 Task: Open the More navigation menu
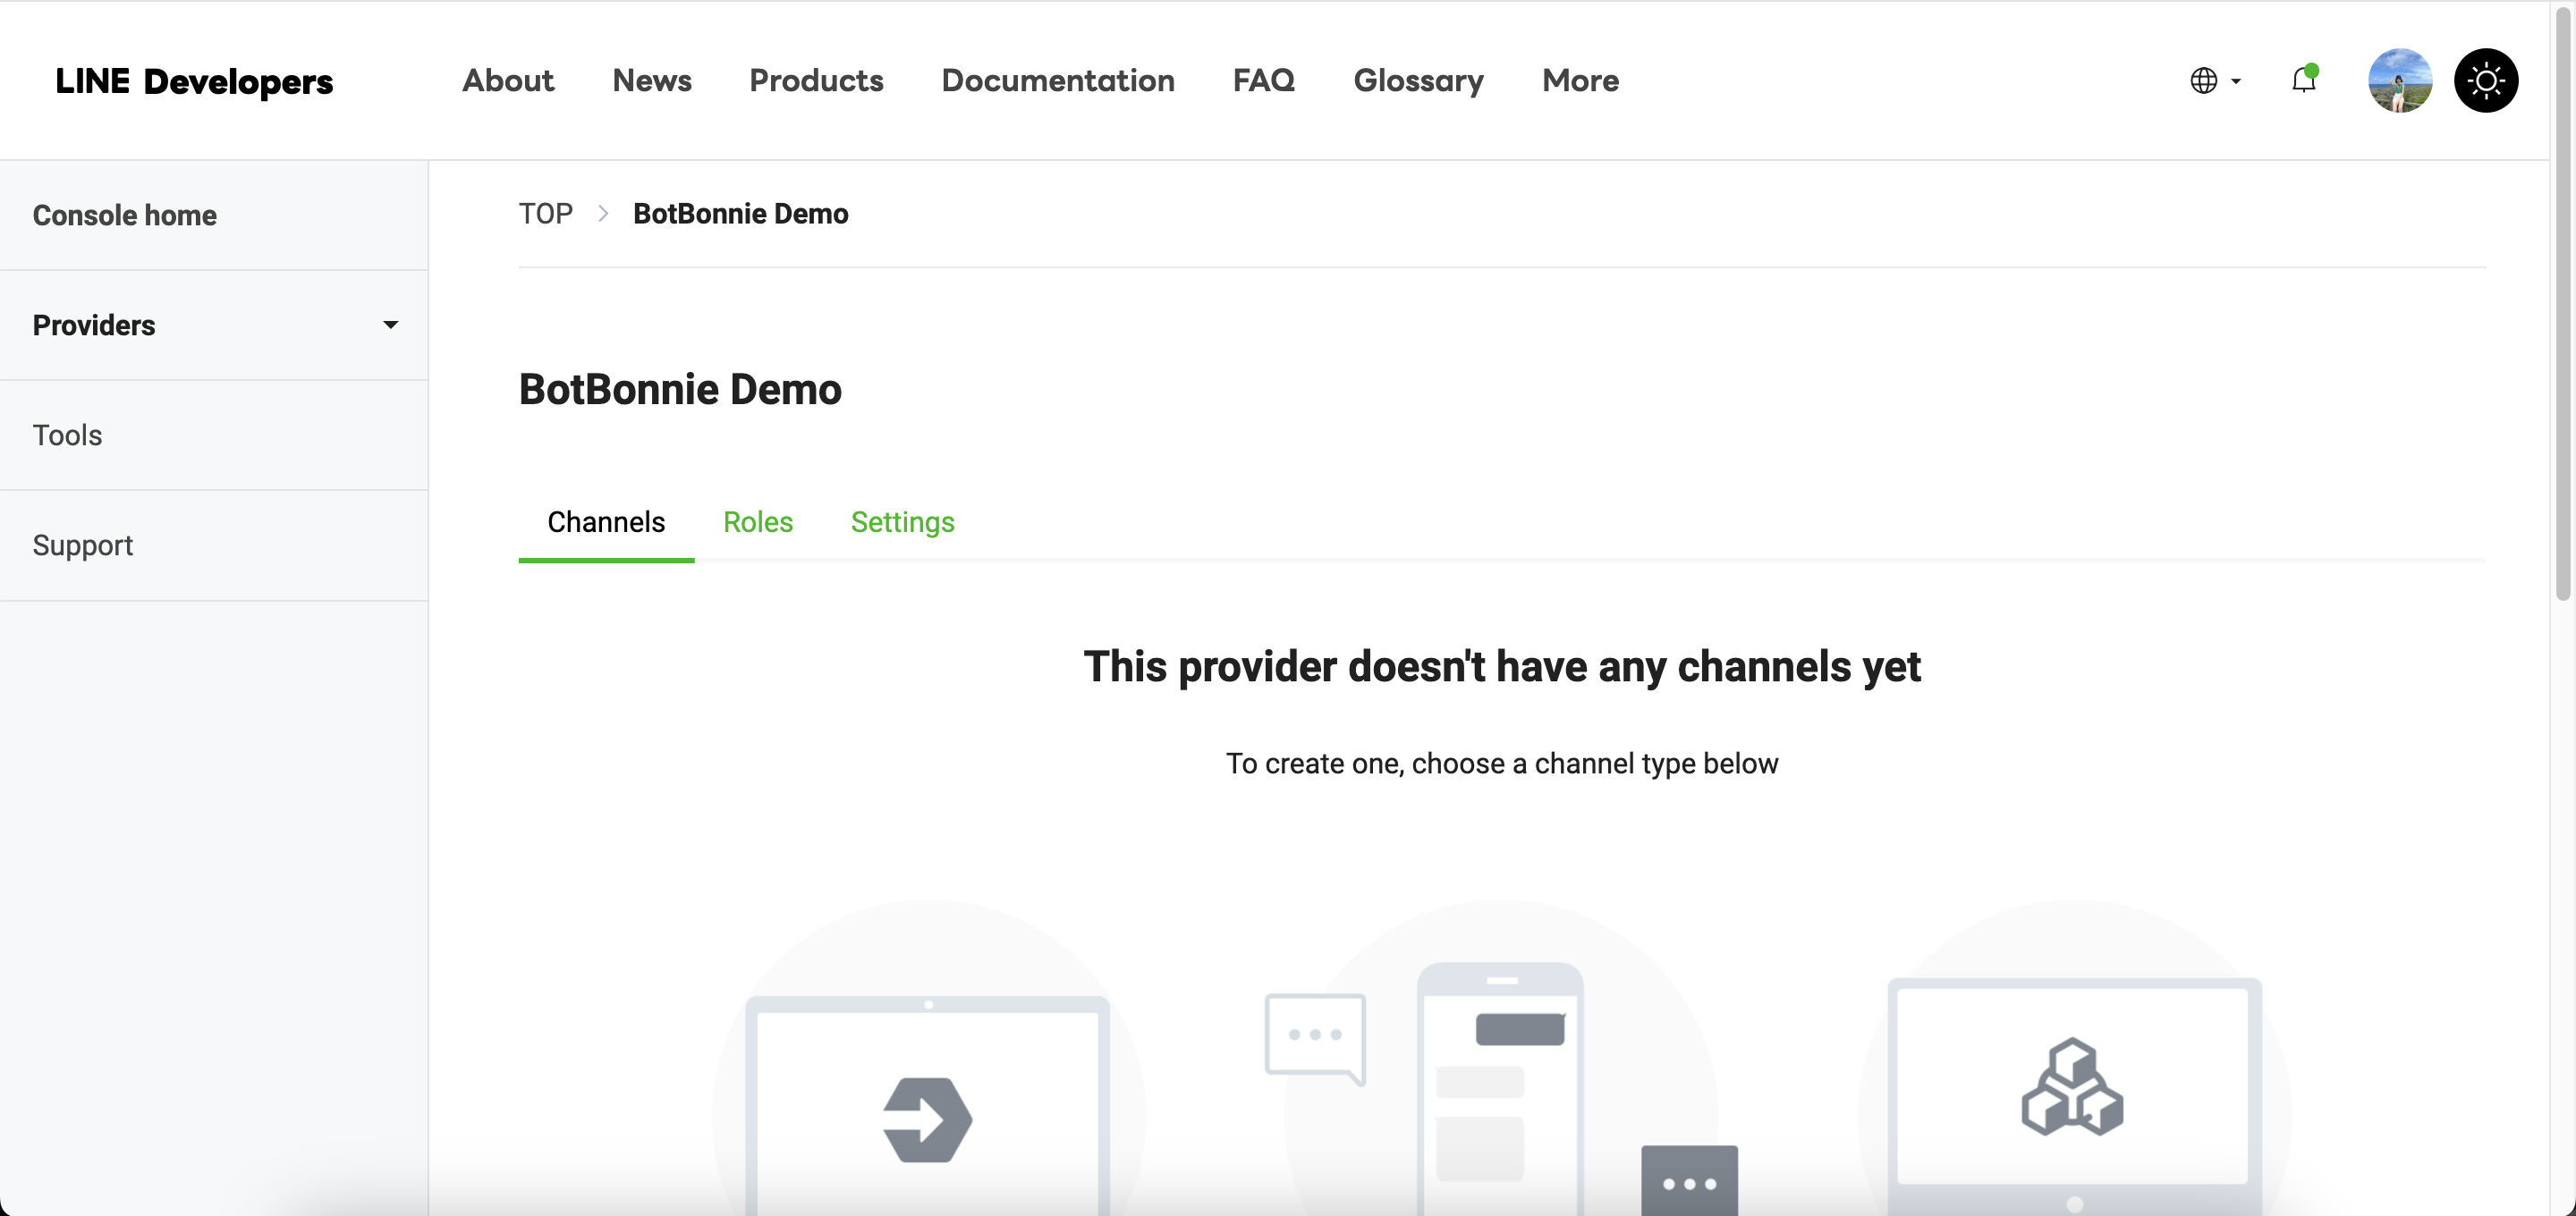pyautogui.click(x=1579, y=80)
